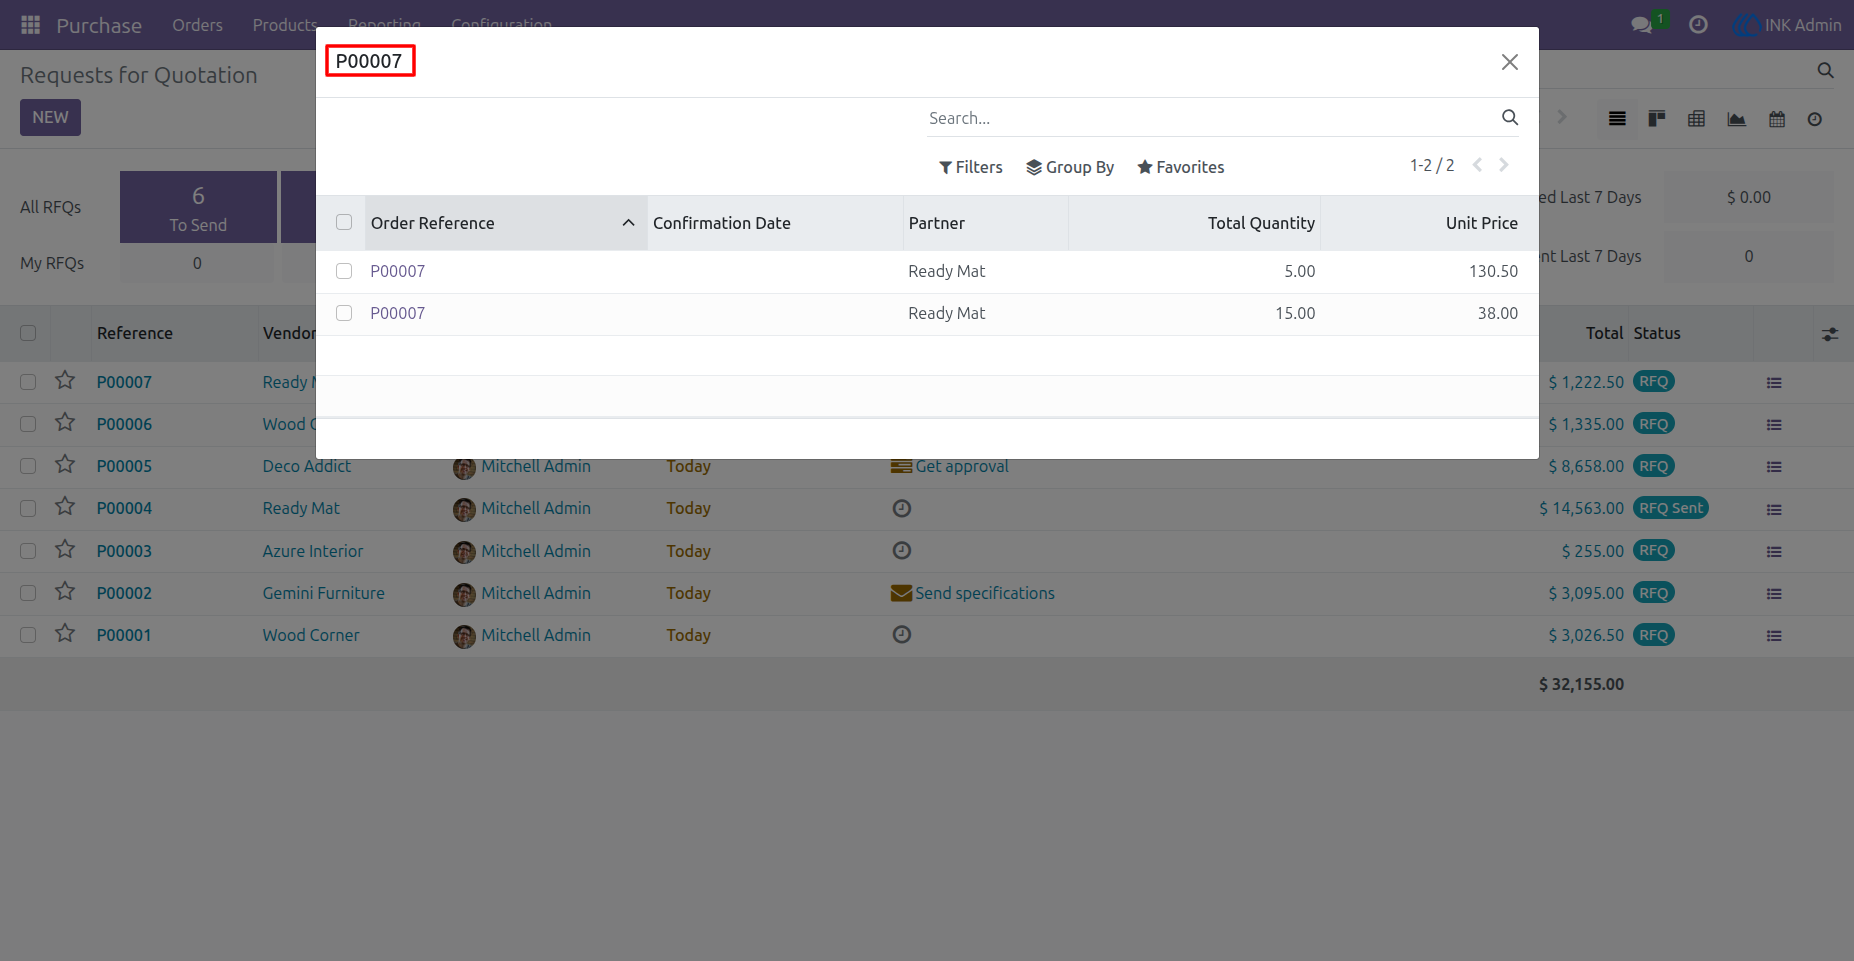The width and height of the screenshot is (1854, 961).
Task: Go to next page in dialog pager
Action: coord(1503,165)
